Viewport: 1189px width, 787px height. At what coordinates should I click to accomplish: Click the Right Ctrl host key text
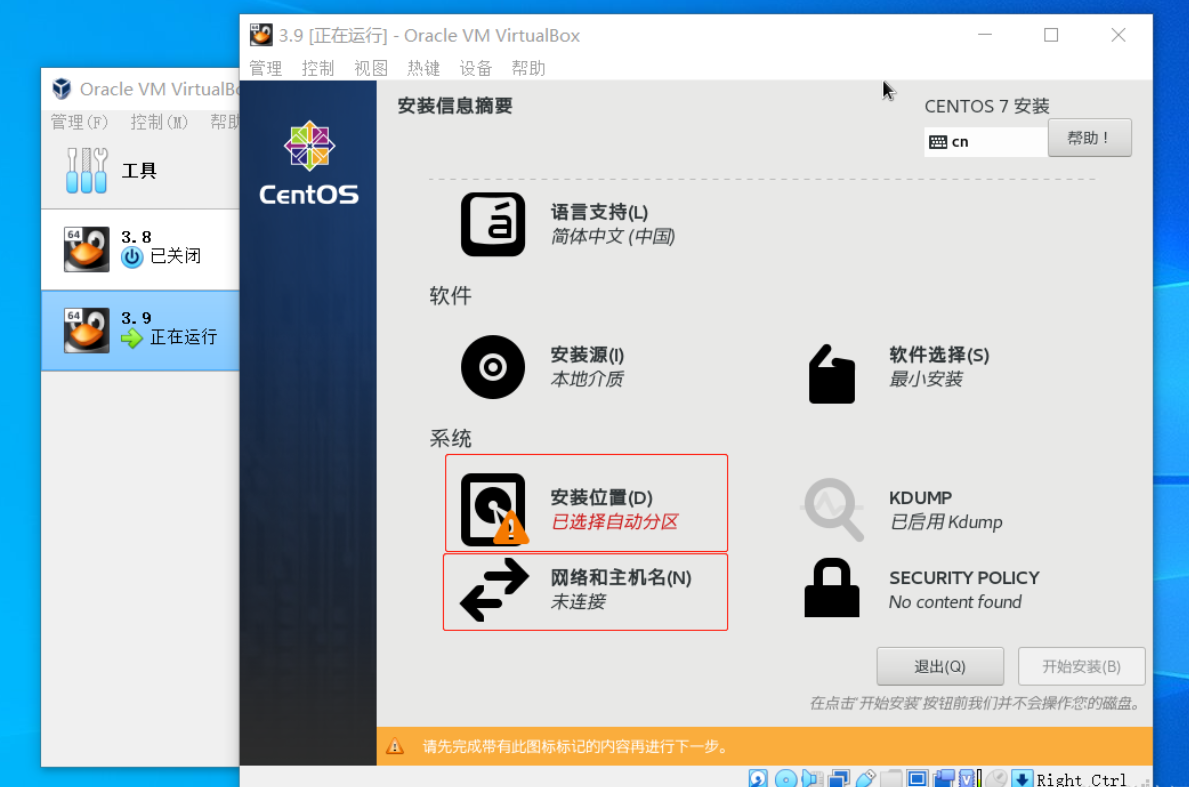pos(1081,779)
